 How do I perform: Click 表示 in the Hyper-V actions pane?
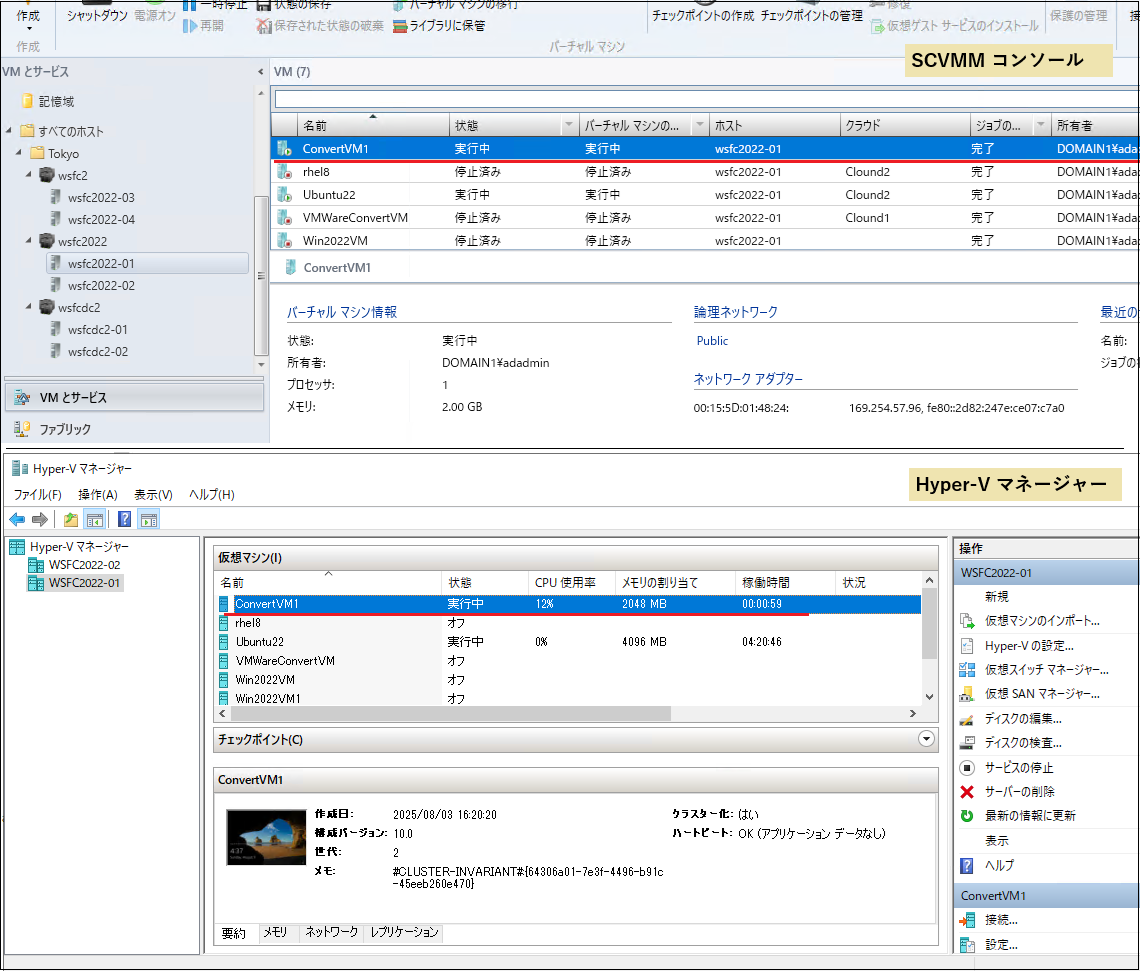(x=997, y=841)
